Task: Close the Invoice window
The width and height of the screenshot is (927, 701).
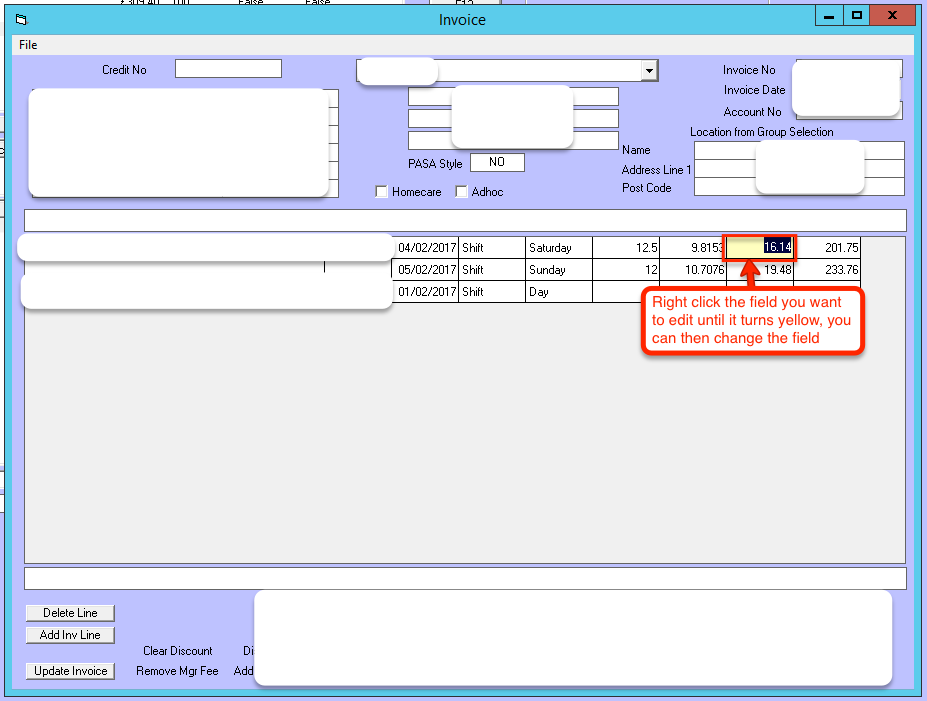Action: click(x=891, y=16)
